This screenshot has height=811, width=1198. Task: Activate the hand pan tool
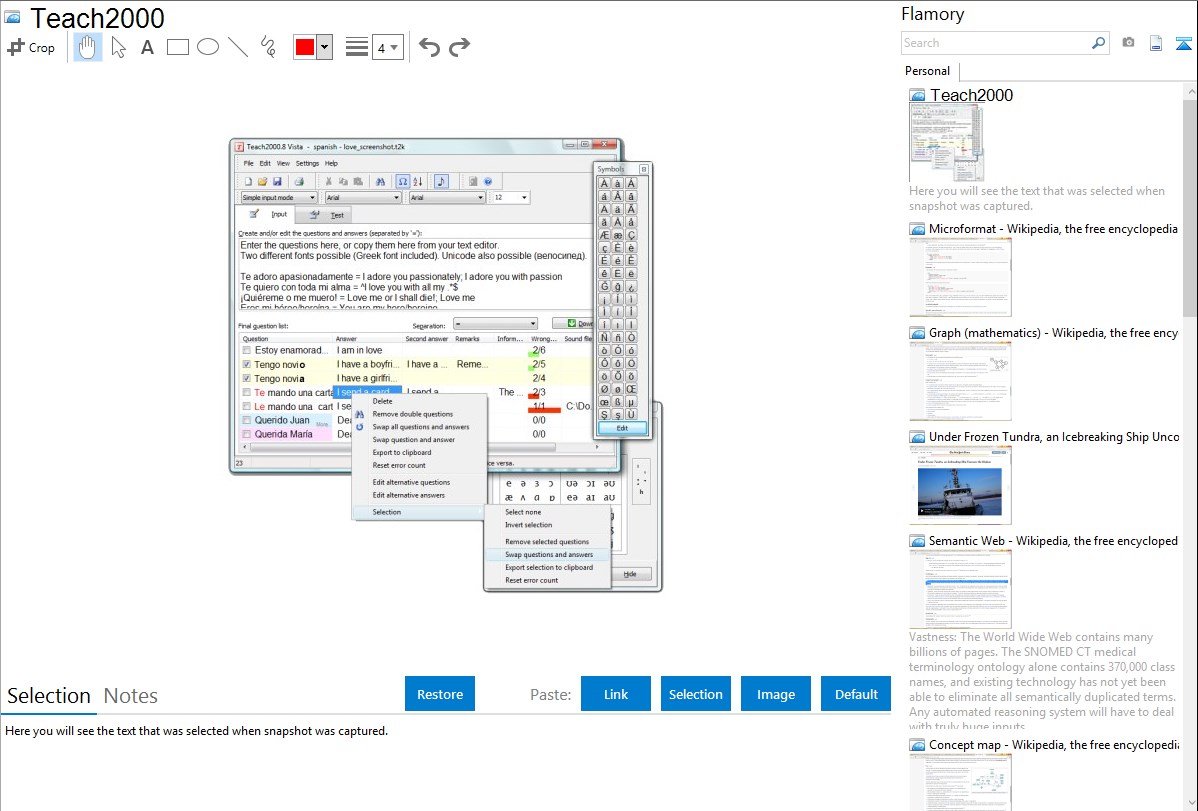(x=87, y=47)
